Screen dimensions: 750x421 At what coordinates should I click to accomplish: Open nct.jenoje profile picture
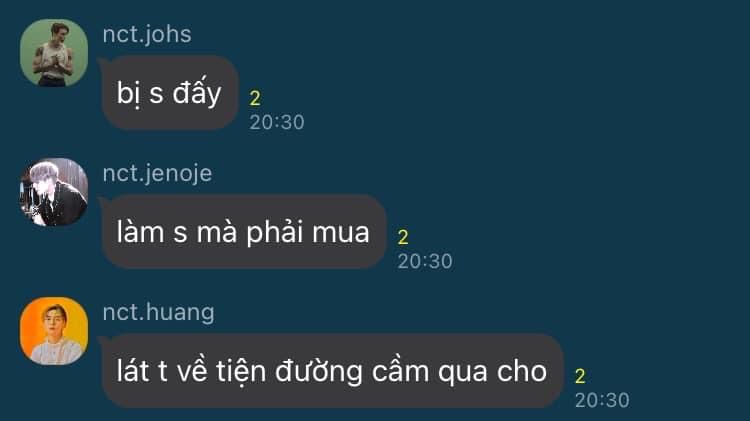54,192
